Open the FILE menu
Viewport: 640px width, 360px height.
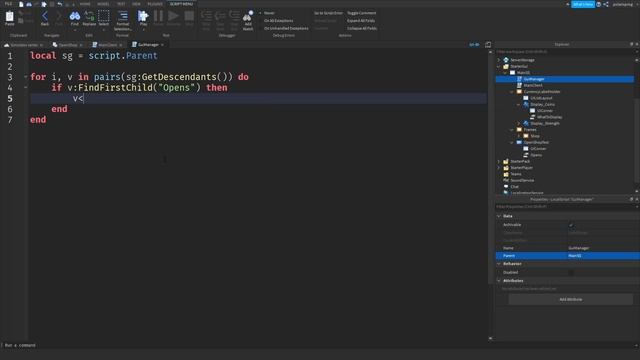[8, 4]
